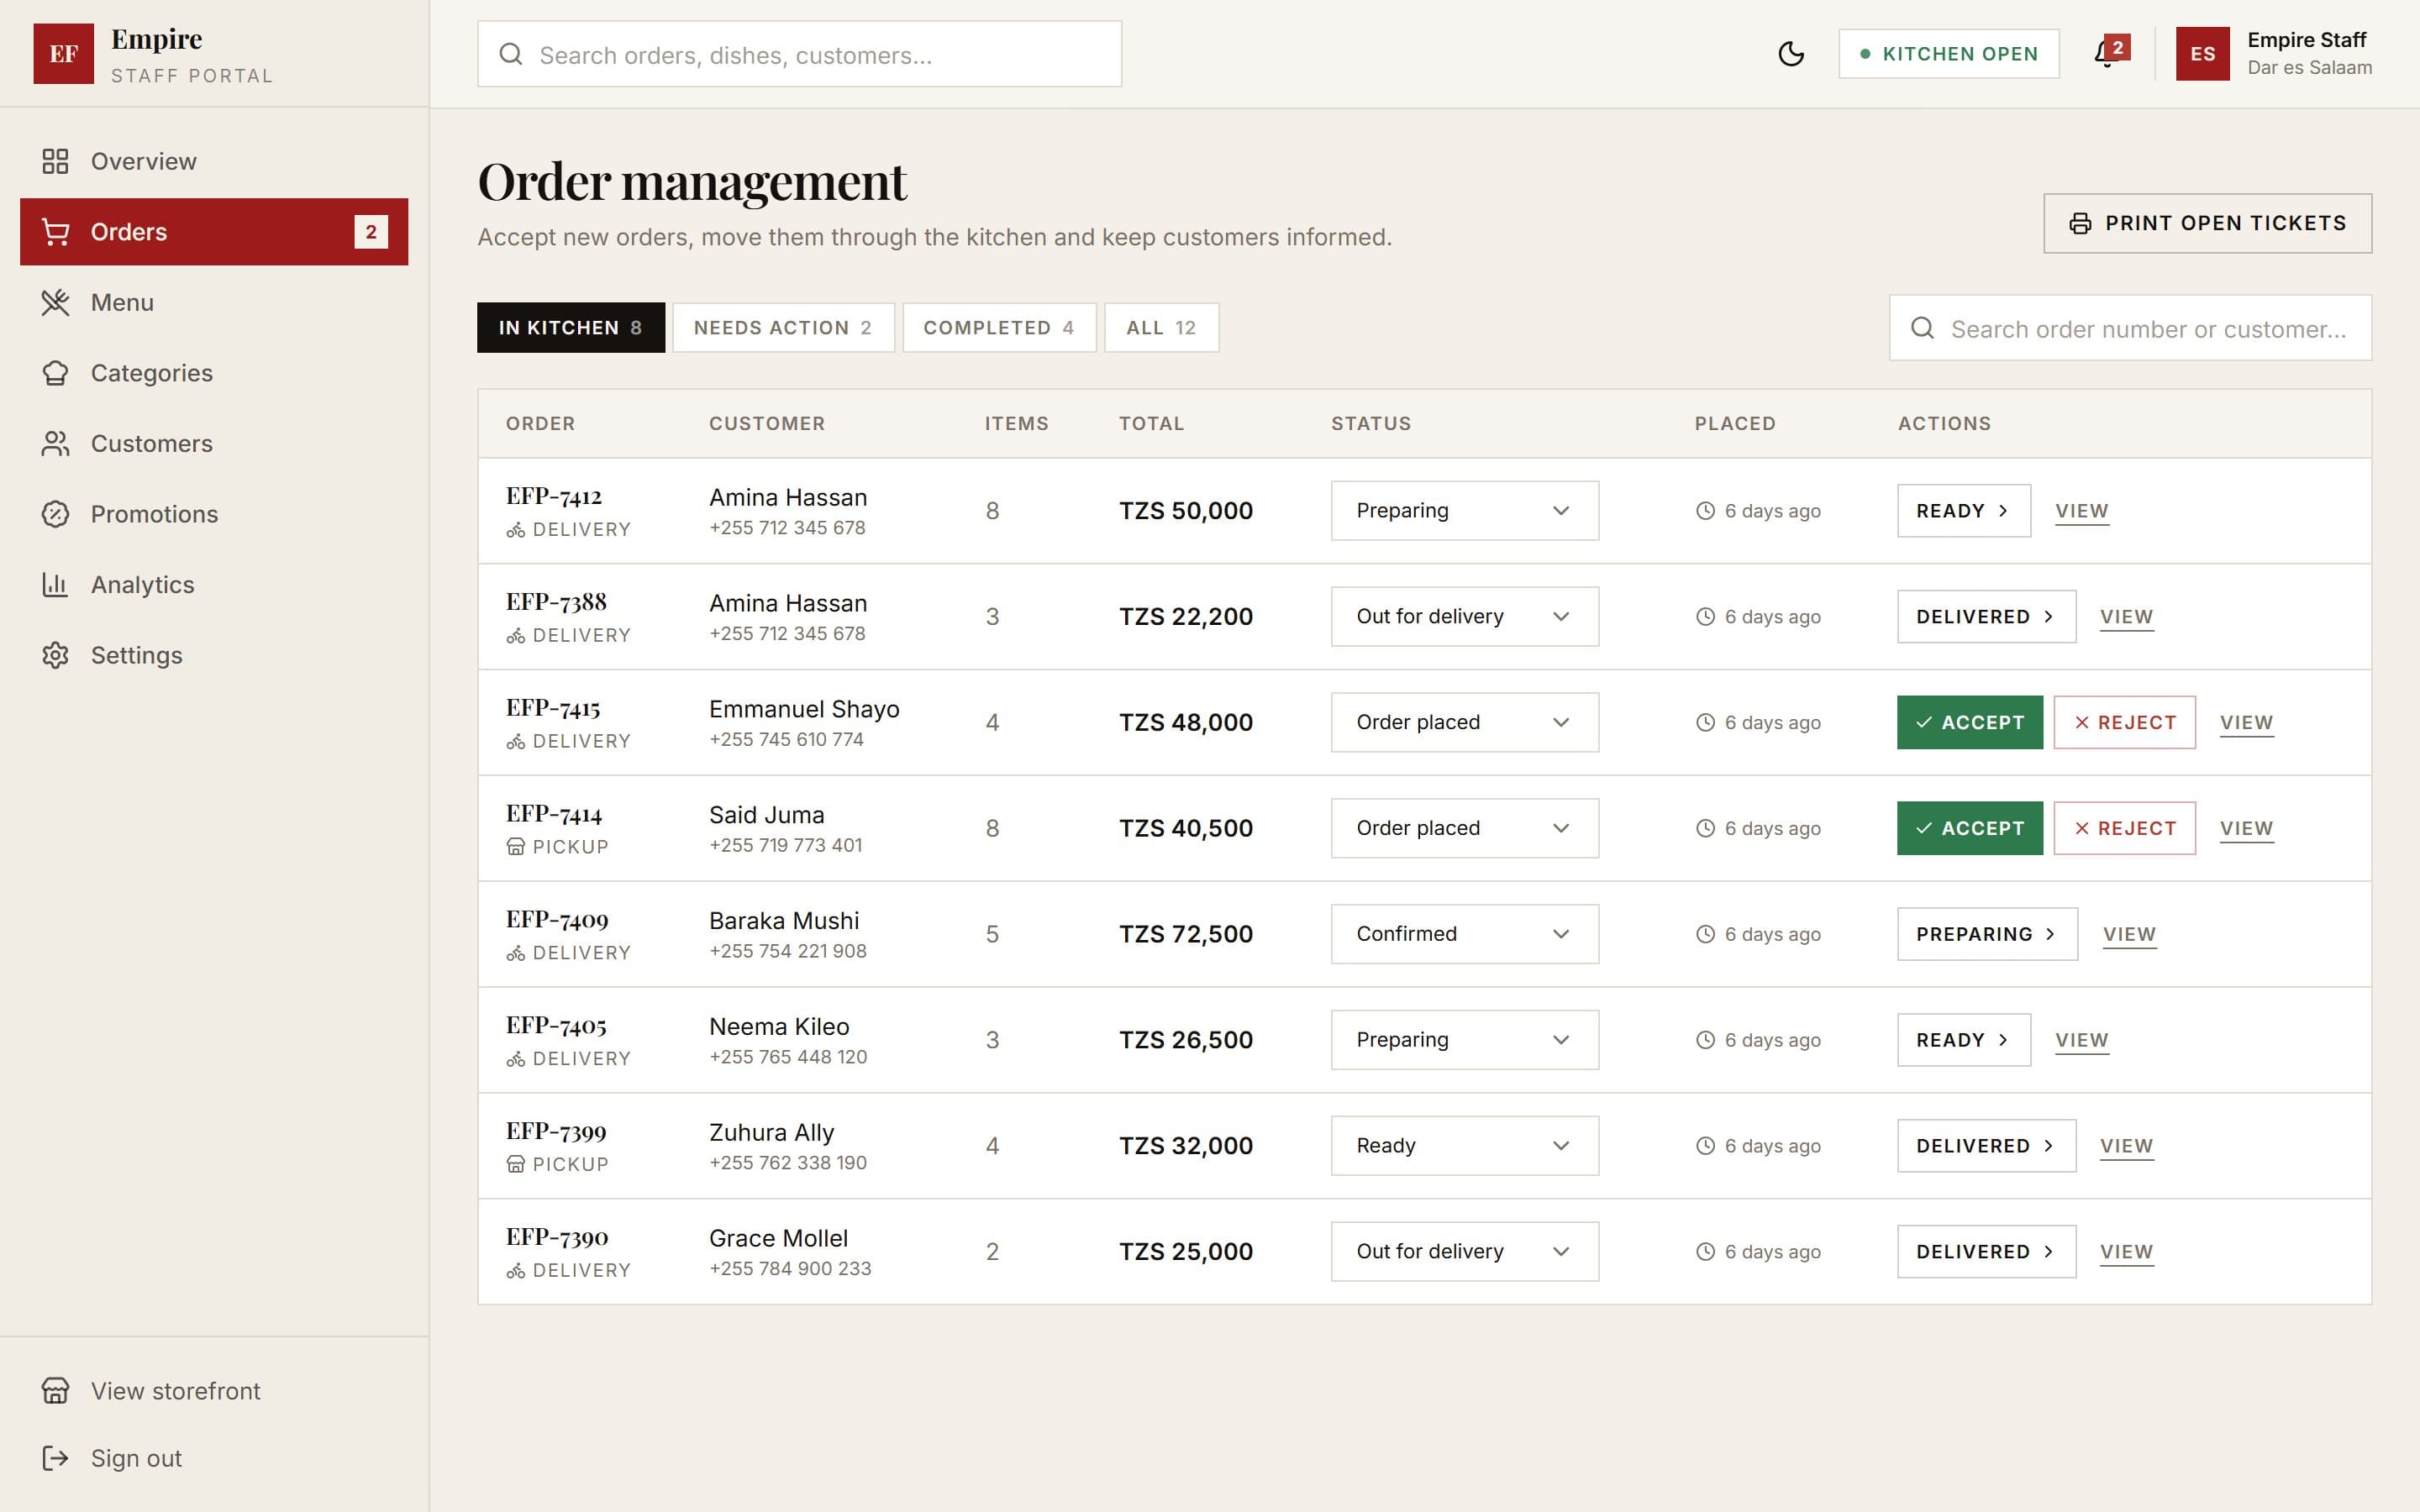Open Promotions badge icon
This screenshot has width=2420, height=1512.
coord(55,514)
